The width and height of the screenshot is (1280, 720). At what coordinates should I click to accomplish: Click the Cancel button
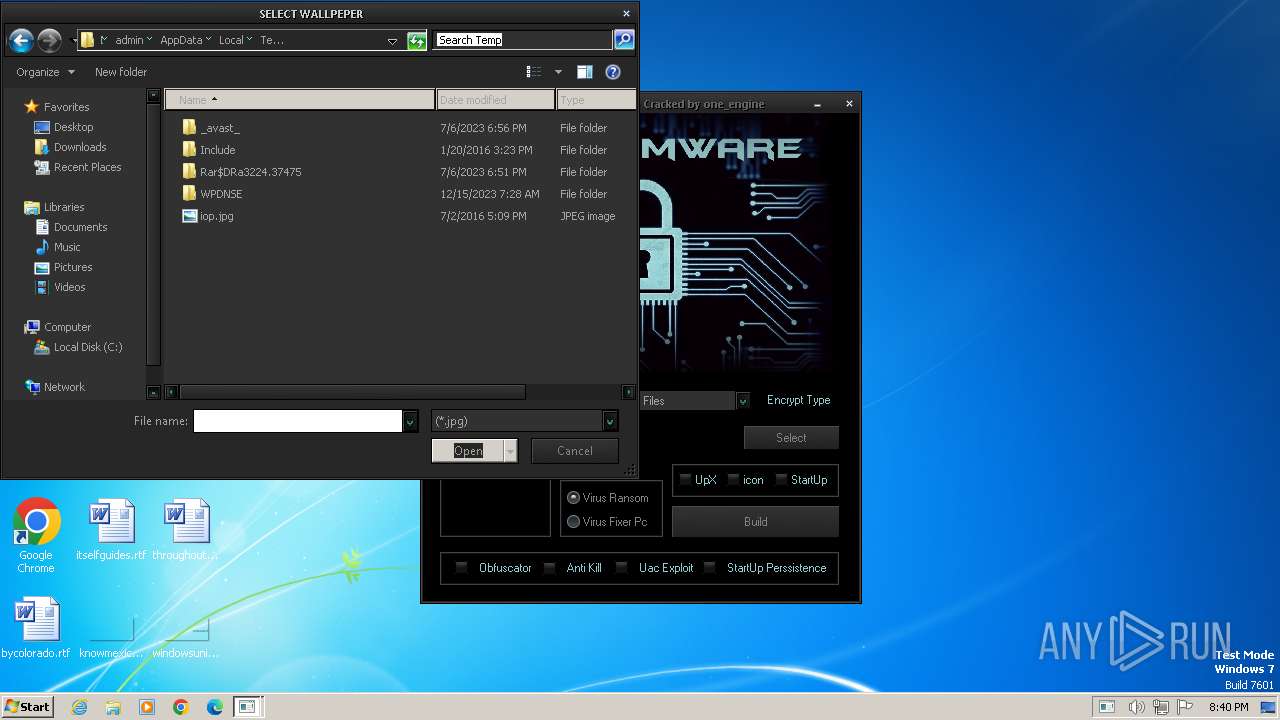click(575, 451)
